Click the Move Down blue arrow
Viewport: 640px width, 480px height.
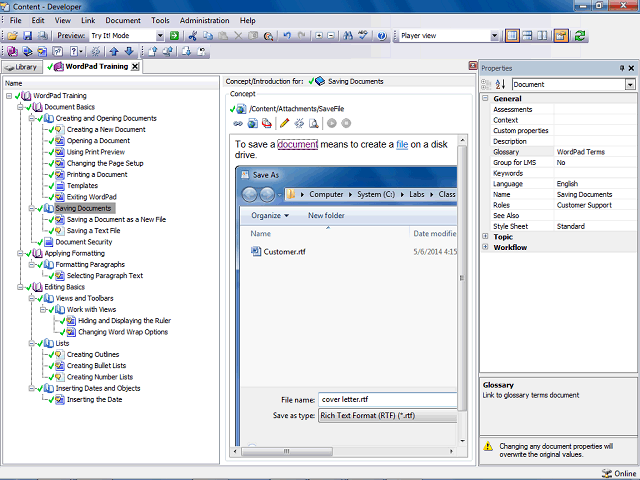coord(129,51)
